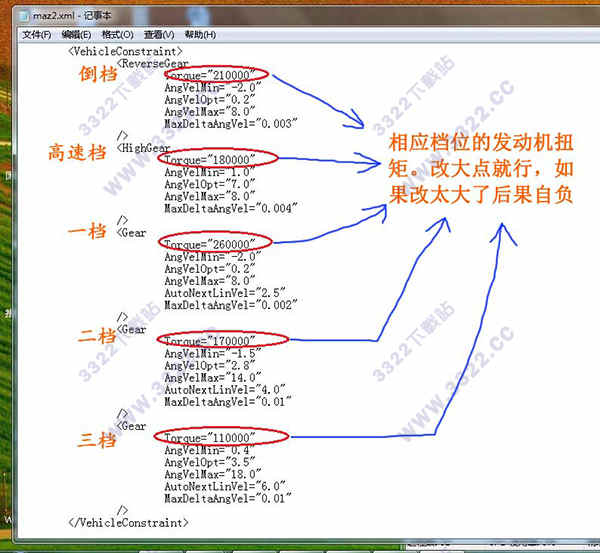Click the MaxDeltaAngVel="0.003" line
The height and width of the screenshot is (553, 600).
tap(231, 124)
